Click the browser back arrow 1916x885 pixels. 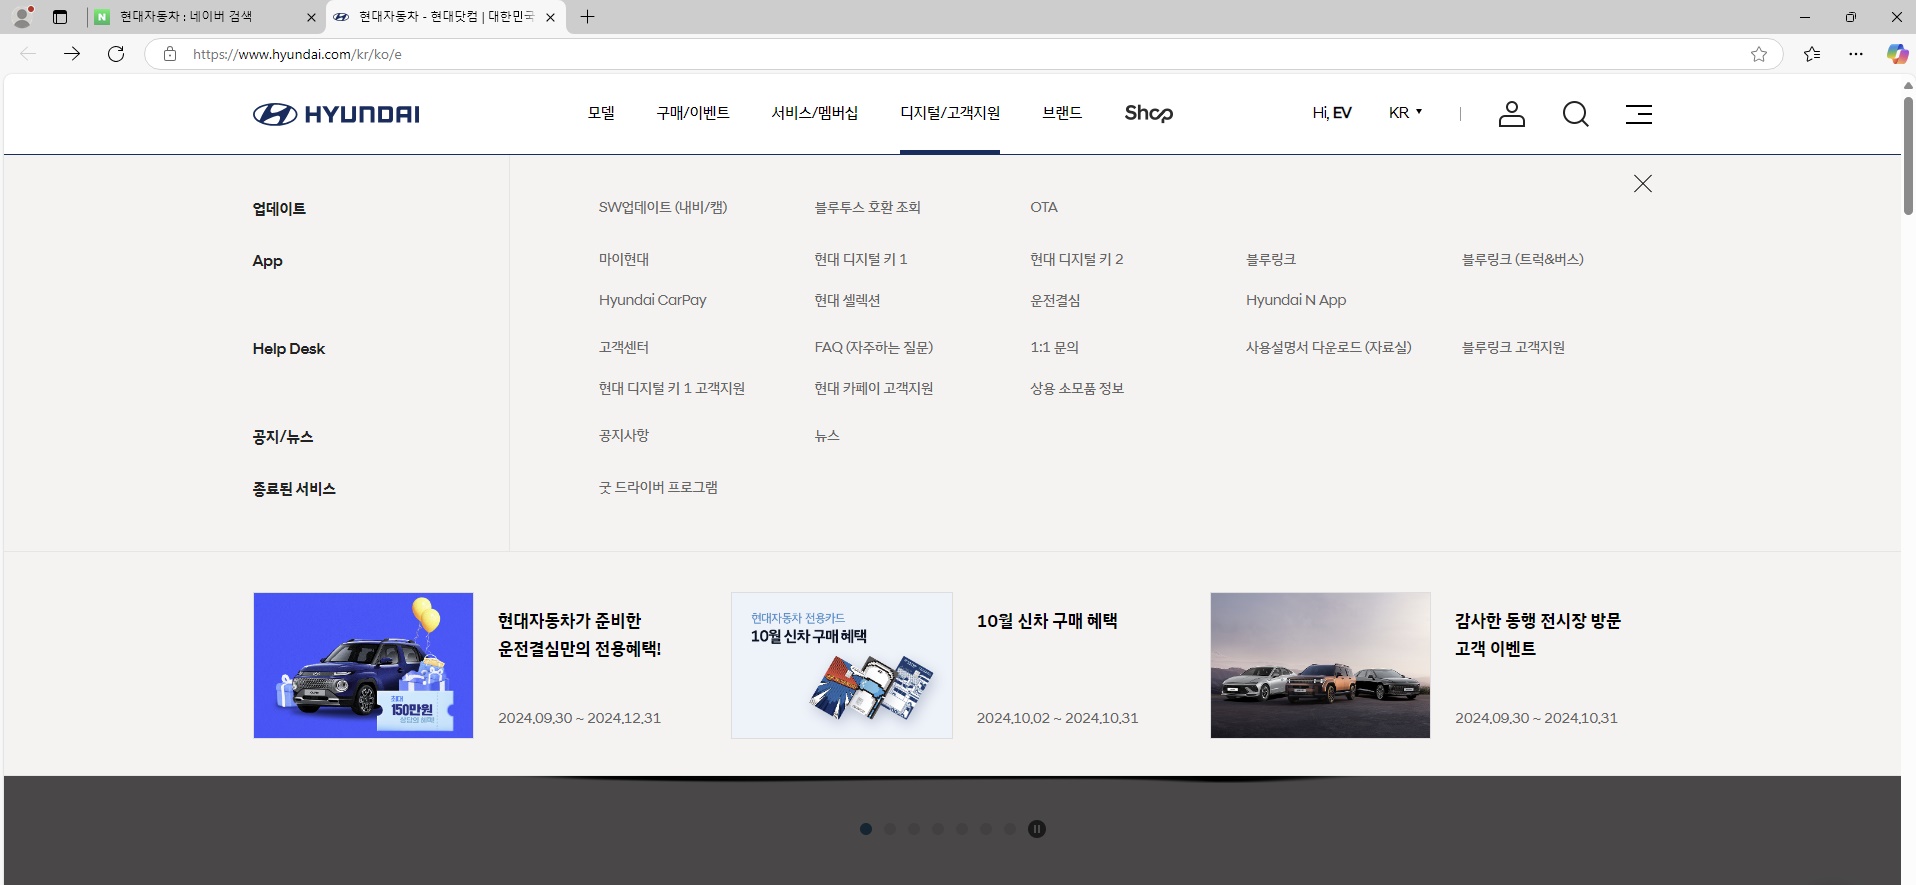tap(28, 54)
